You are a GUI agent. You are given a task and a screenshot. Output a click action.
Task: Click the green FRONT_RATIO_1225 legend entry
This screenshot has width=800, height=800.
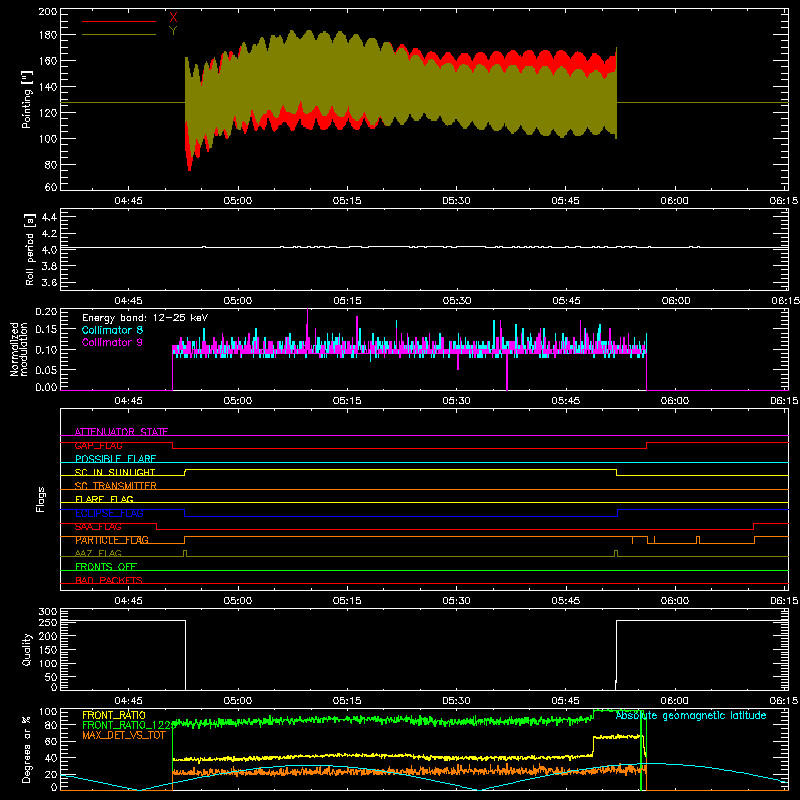(x=127, y=725)
